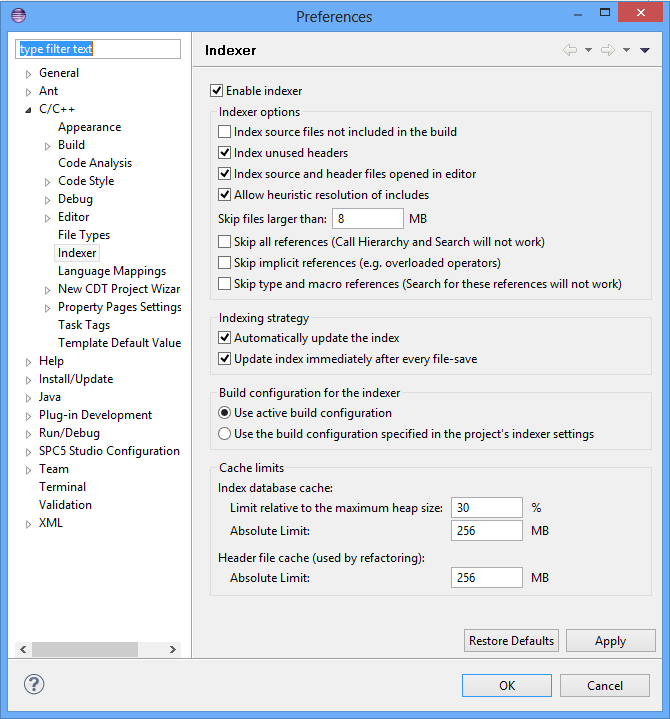Expand the Code Style node
Viewport: 670px width, 719px height.
pos(47,182)
